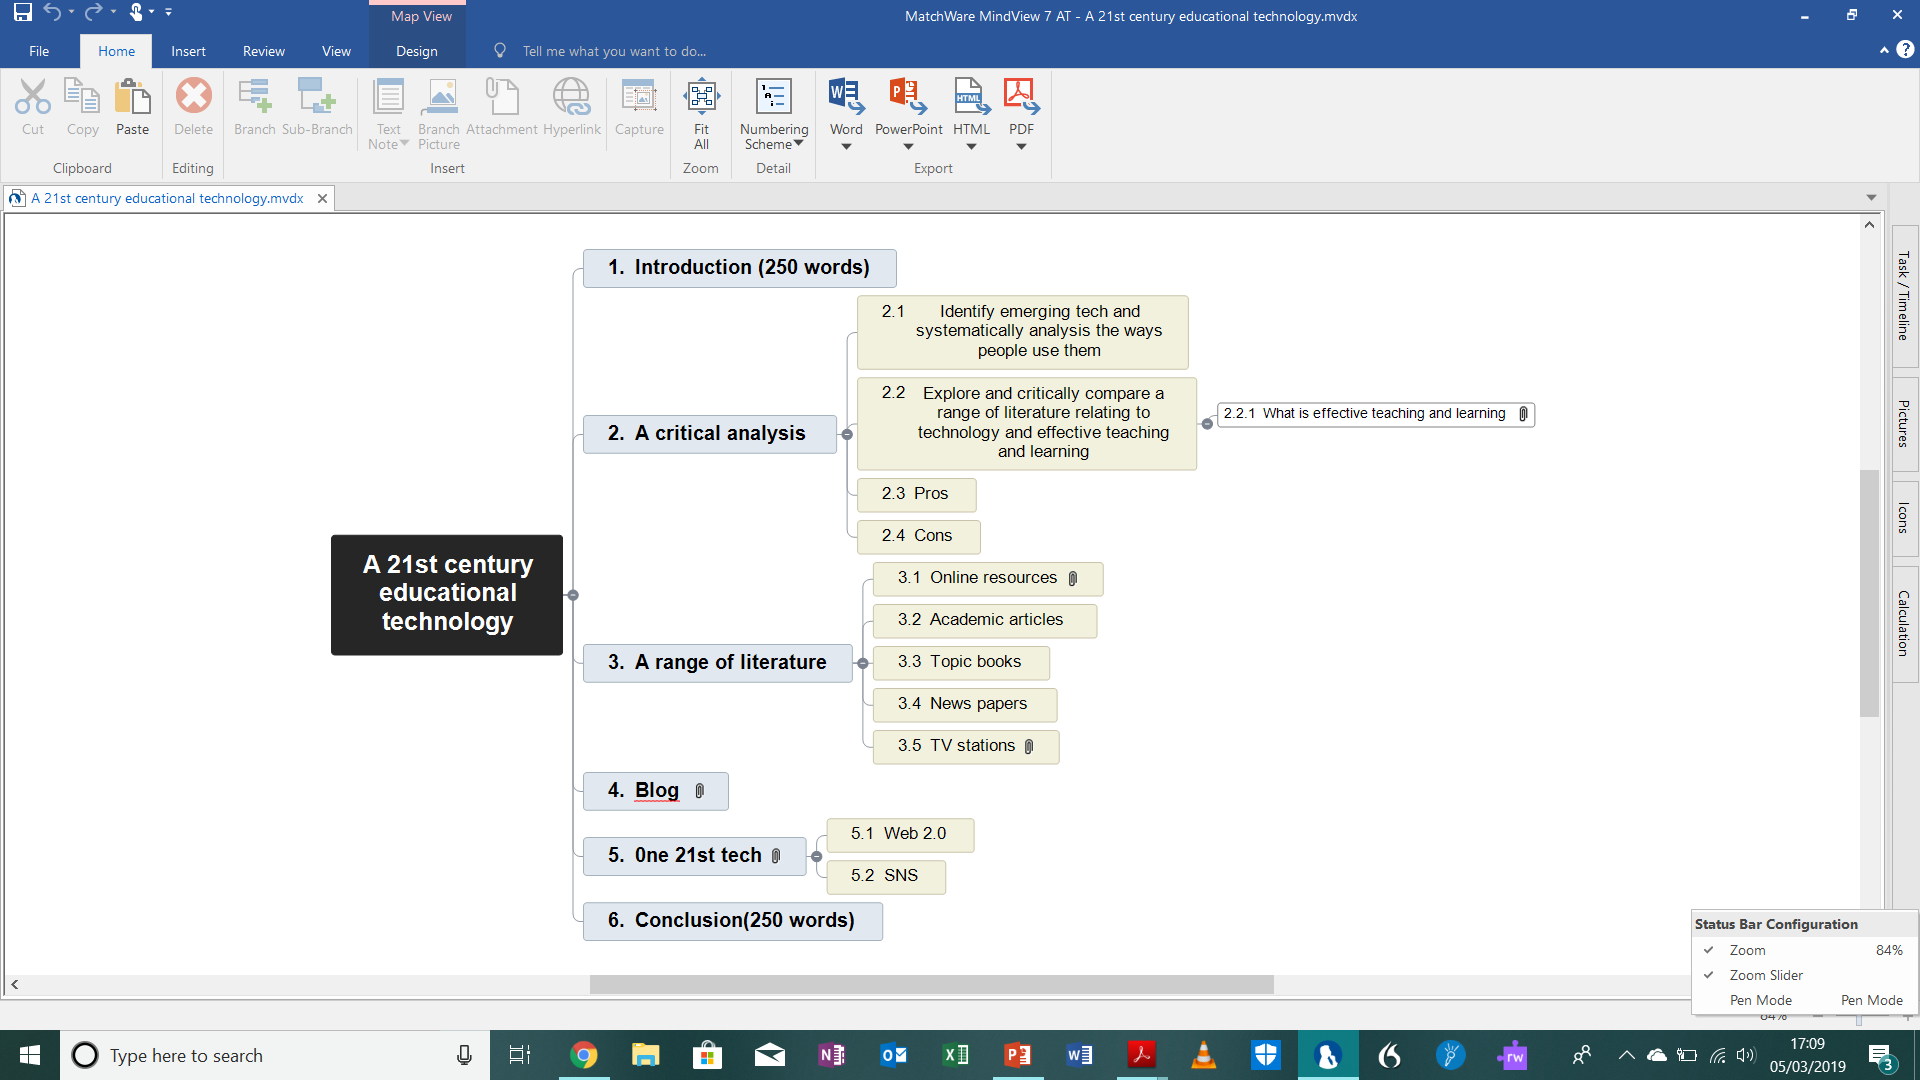This screenshot has width=1920, height=1080.
Task: Click the horizontal scrollbar thumb
Action: click(x=931, y=985)
